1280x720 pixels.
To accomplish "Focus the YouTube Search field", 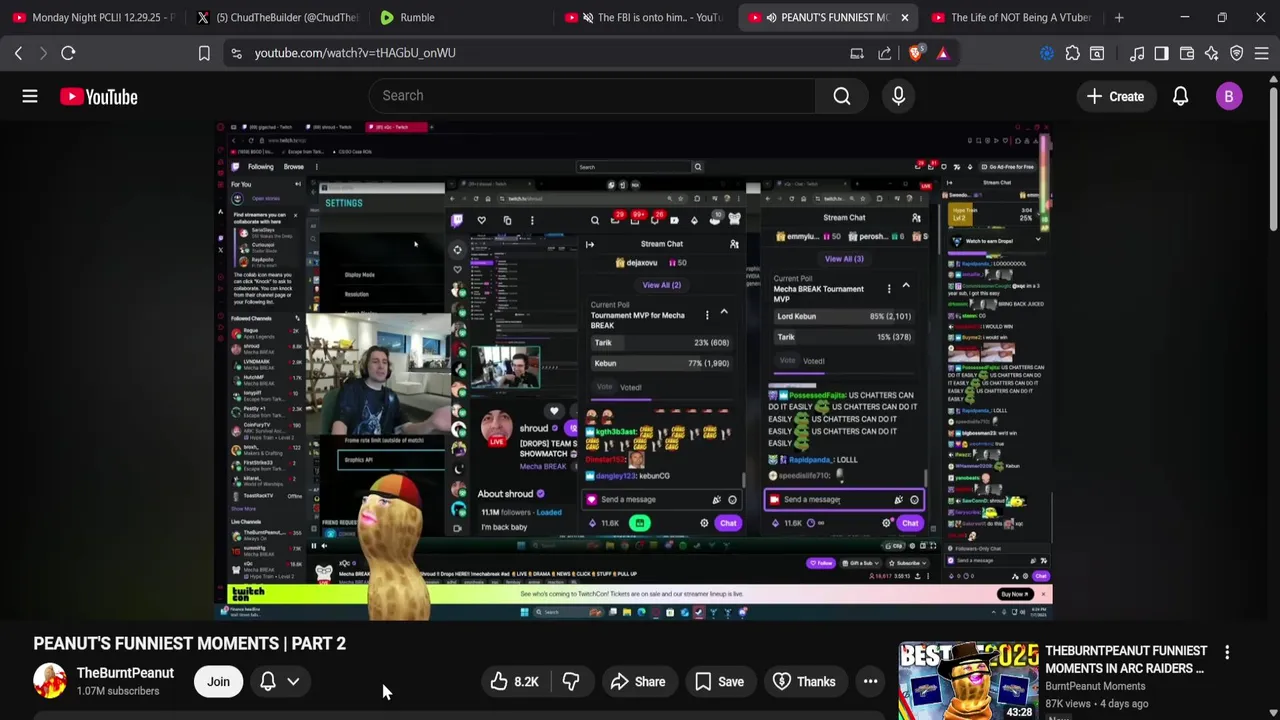I will (592, 96).
